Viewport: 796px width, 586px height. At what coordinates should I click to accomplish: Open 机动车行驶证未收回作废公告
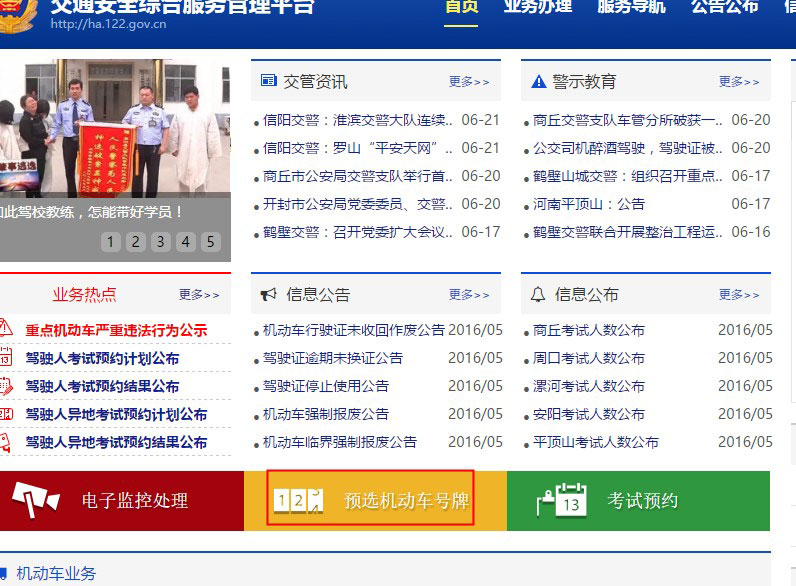pos(354,330)
